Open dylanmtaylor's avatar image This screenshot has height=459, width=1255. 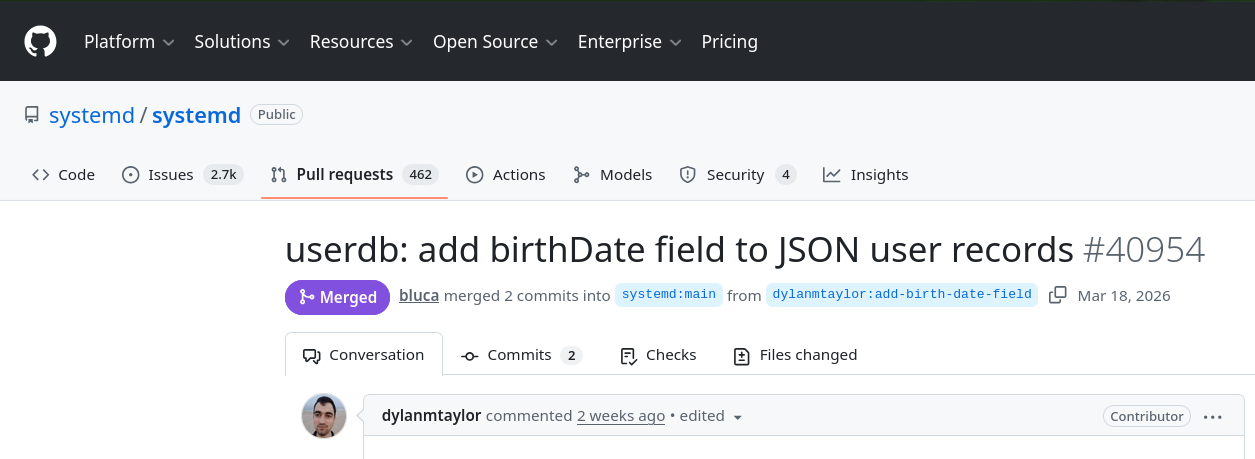pos(324,416)
